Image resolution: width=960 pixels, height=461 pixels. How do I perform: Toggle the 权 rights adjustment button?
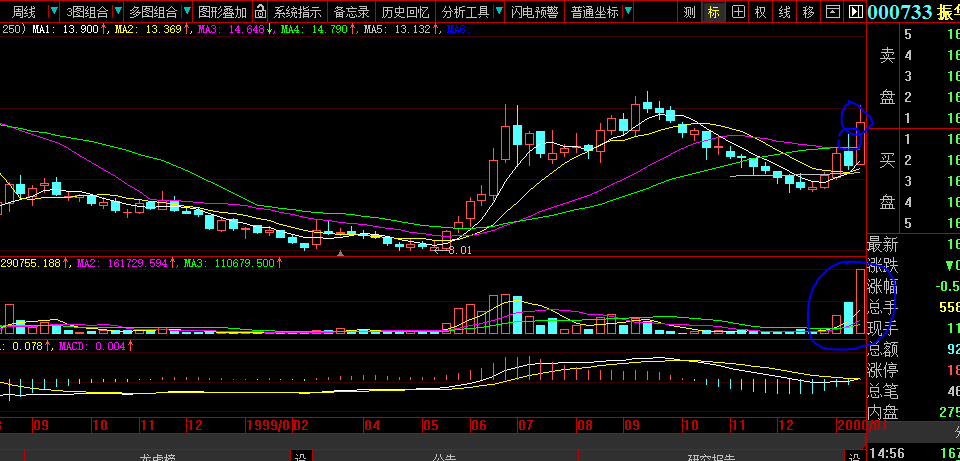point(761,12)
